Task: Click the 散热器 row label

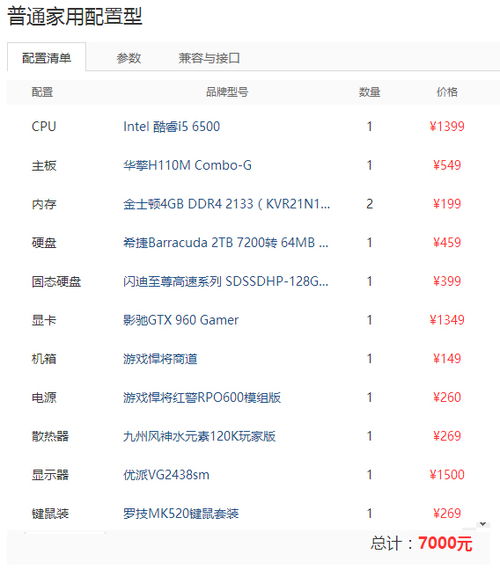Action: 50,436
